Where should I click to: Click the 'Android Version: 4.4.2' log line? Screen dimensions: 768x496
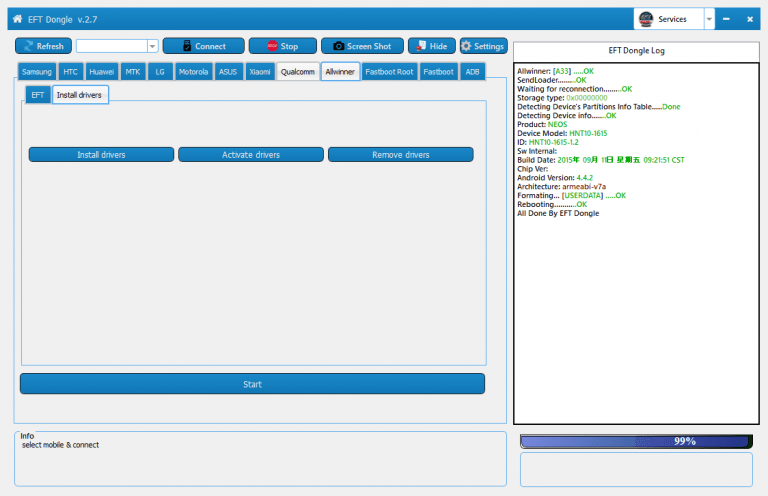pyautogui.click(x=555, y=178)
